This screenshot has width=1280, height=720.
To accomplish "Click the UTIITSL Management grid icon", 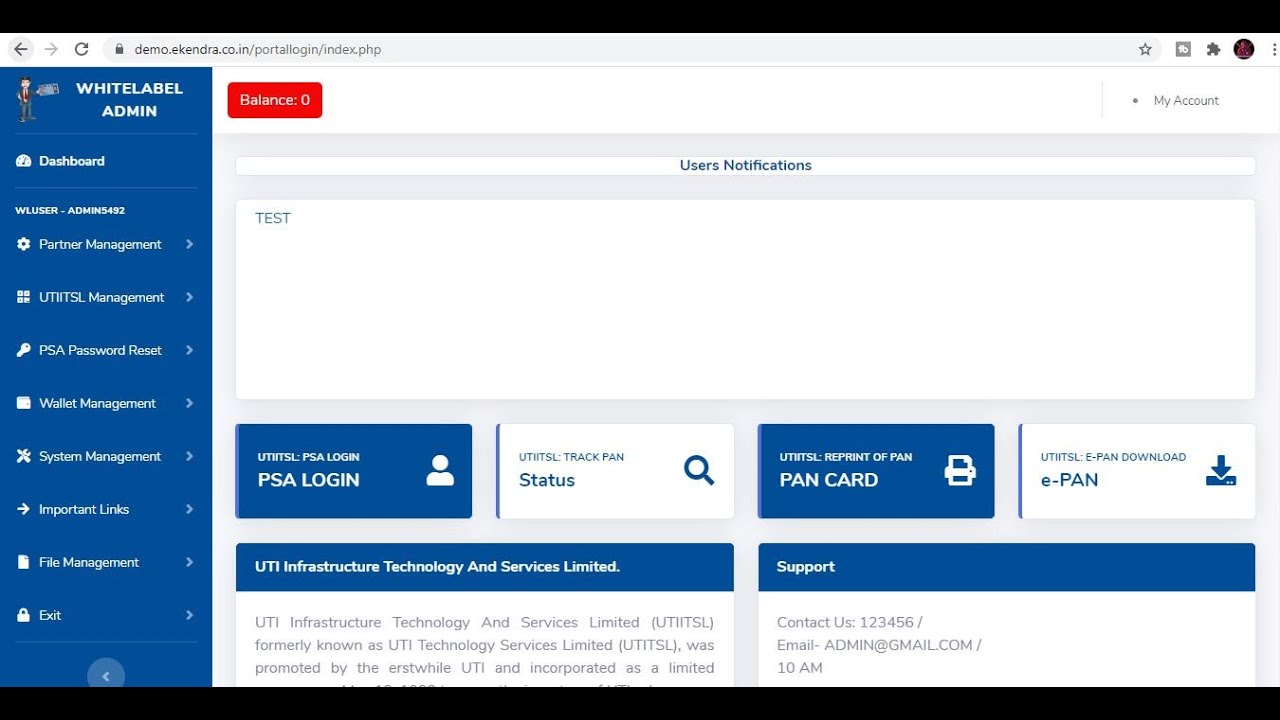I will point(24,297).
